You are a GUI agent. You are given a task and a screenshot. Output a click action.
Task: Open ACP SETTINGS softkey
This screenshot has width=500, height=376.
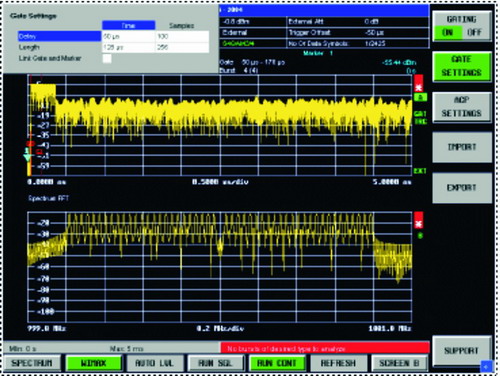462,107
